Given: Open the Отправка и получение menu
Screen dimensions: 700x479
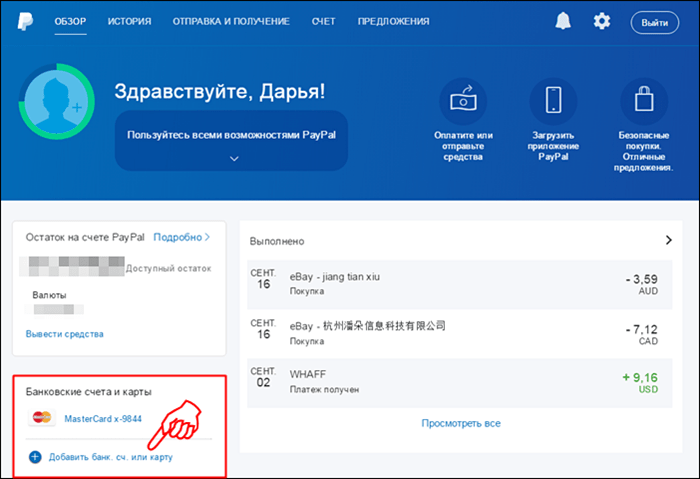Looking at the screenshot, I should (231, 21).
